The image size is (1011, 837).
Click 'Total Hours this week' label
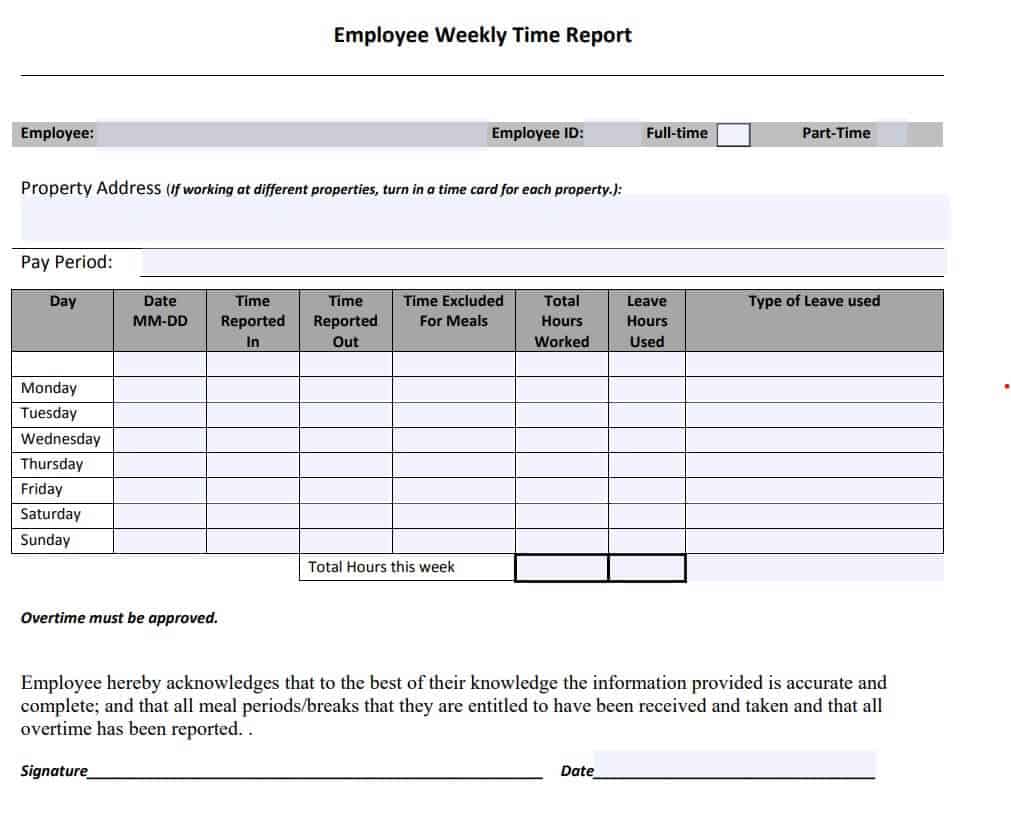pyautogui.click(x=381, y=567)
